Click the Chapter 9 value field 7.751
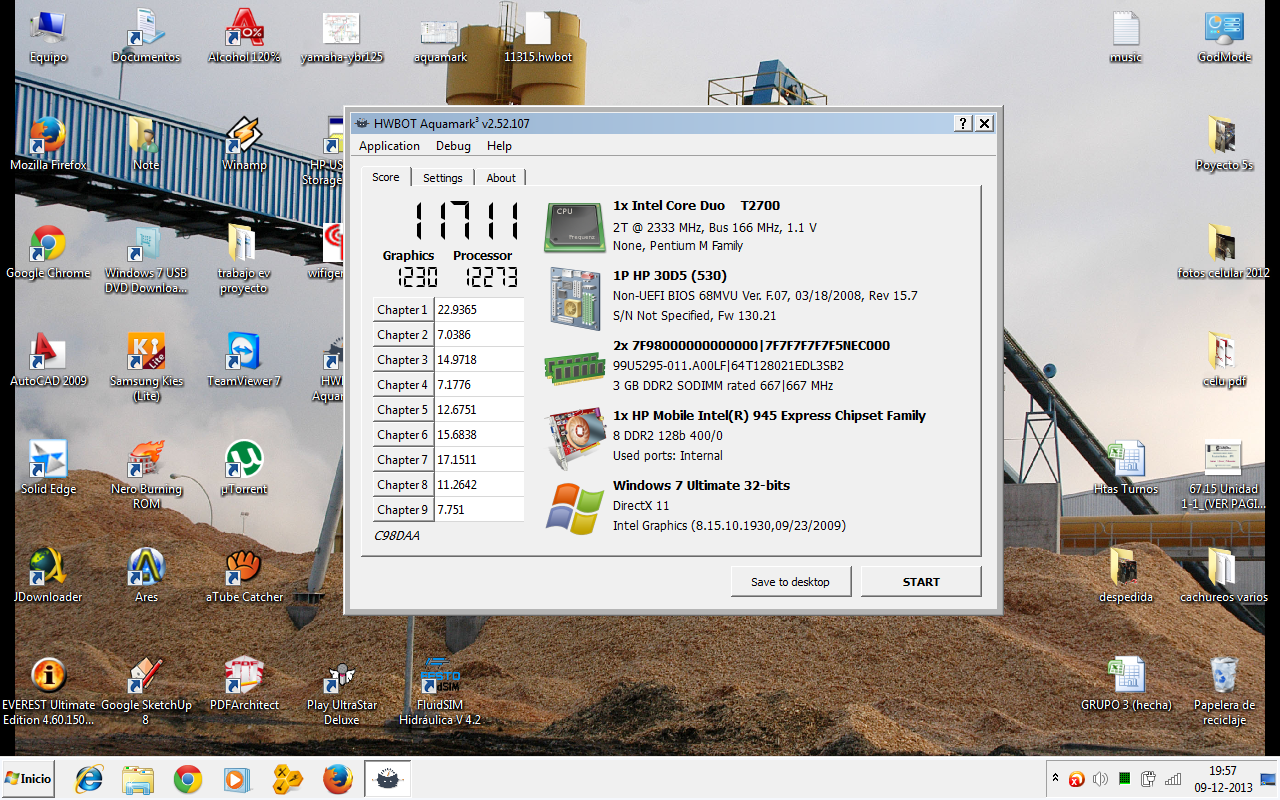 click(479, 510)
